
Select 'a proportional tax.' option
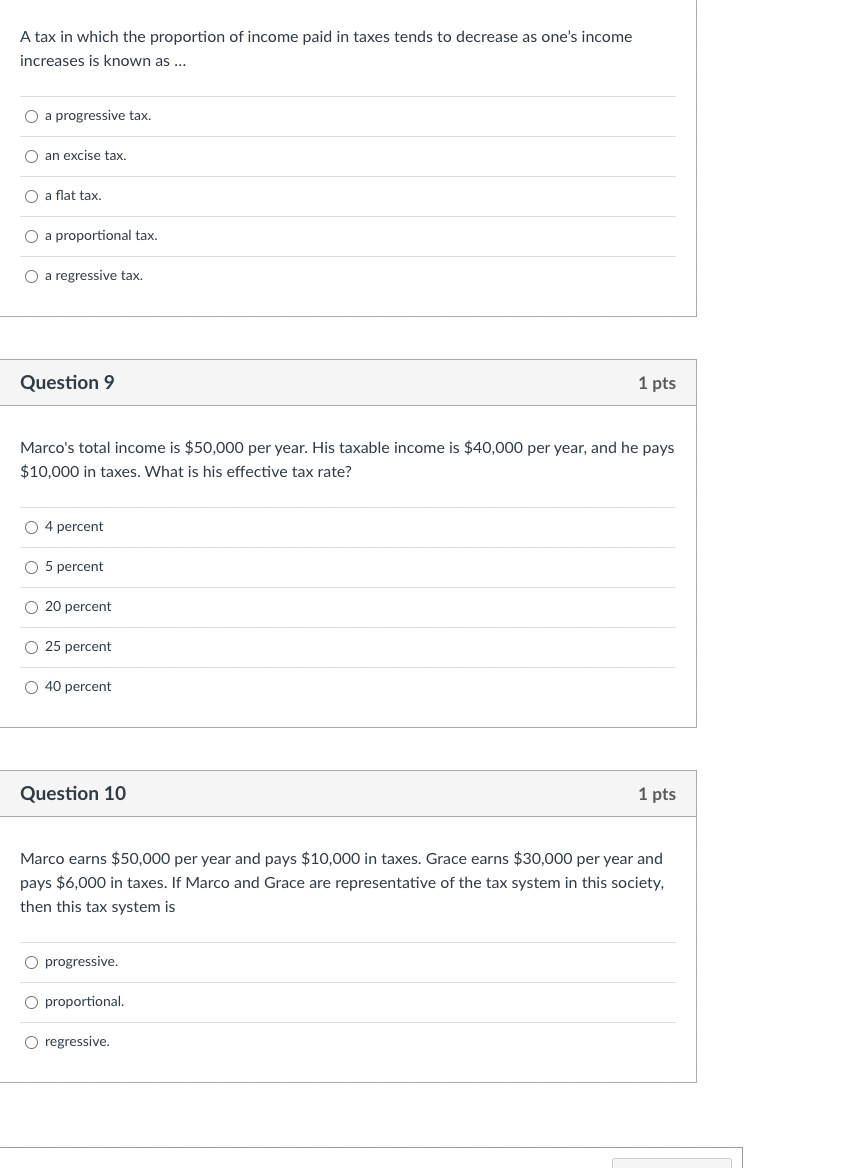click(31, 236)
